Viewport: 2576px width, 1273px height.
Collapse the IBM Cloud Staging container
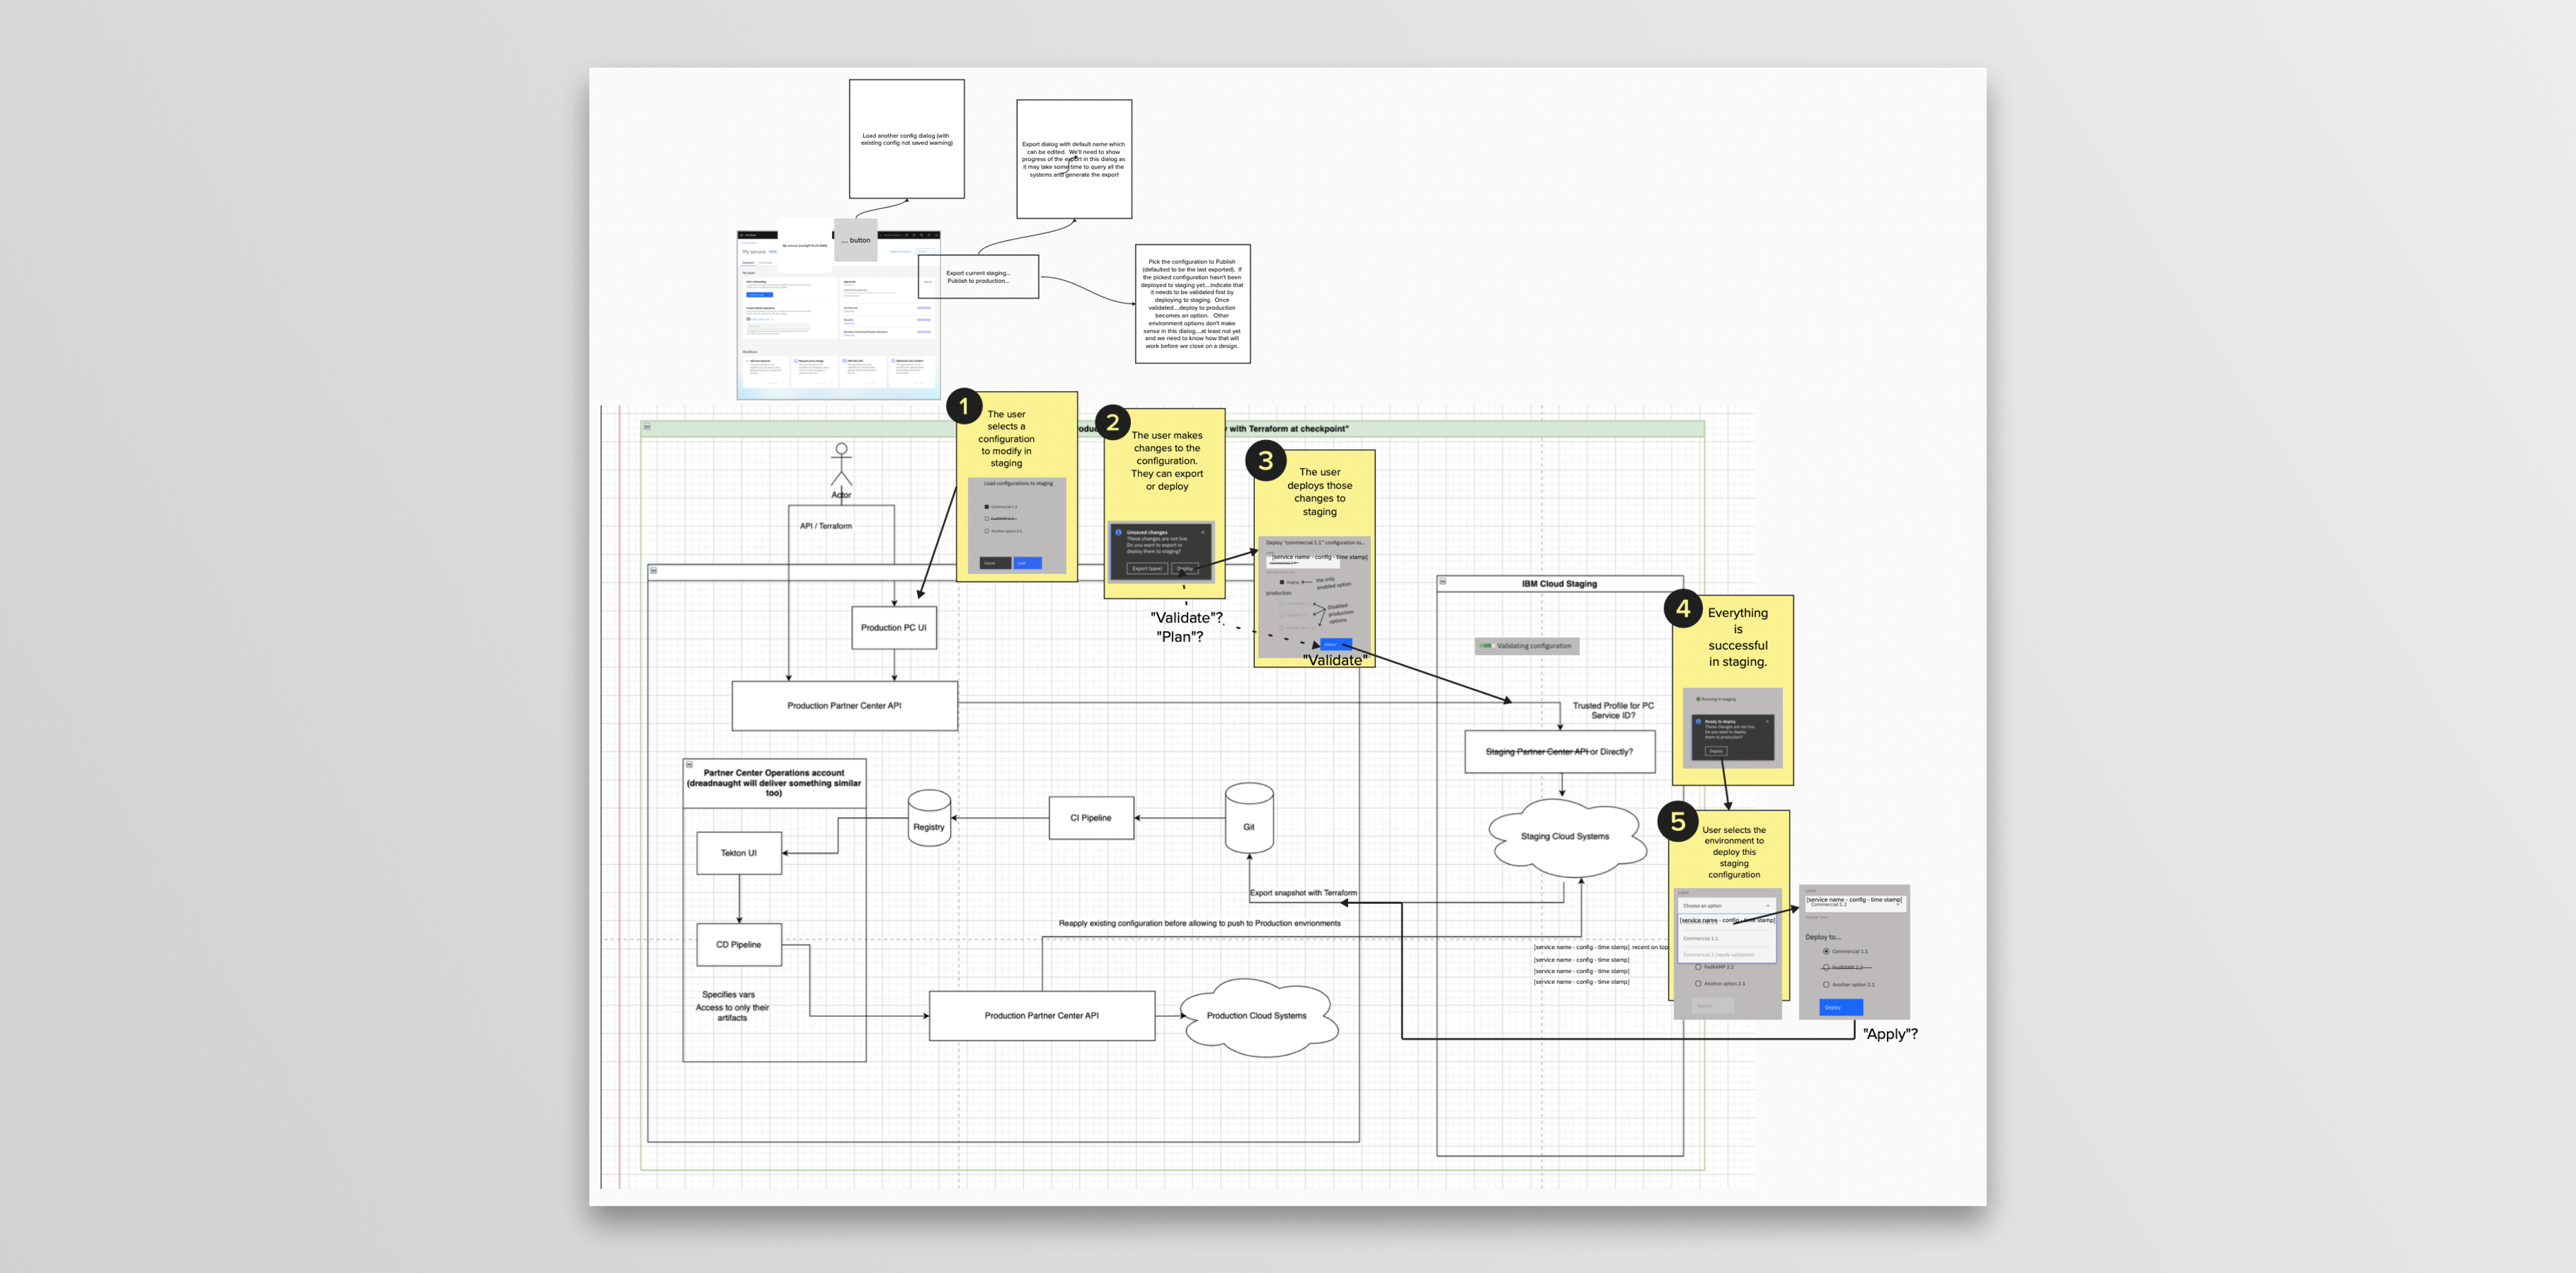(1443, 581)
